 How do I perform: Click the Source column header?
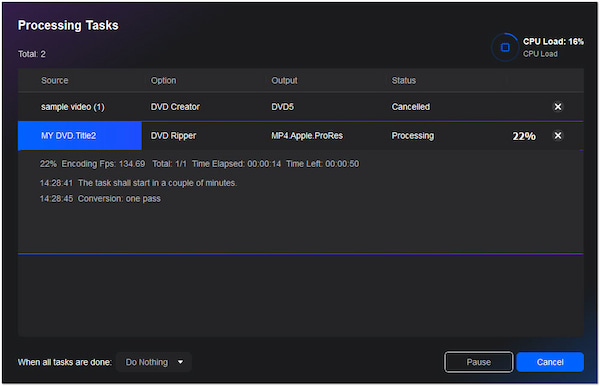click(x=55, y=80)
